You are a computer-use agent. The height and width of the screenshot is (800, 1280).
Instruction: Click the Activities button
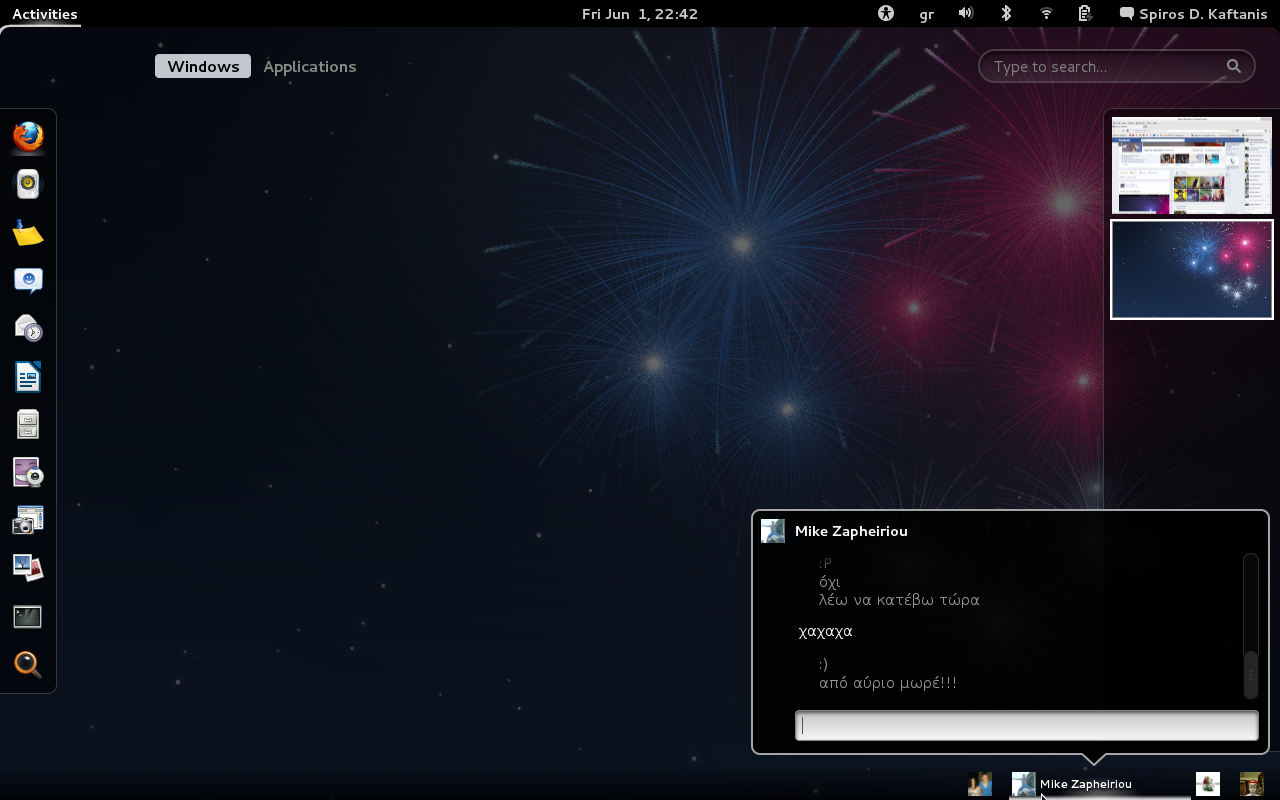[x=45, y=14]
